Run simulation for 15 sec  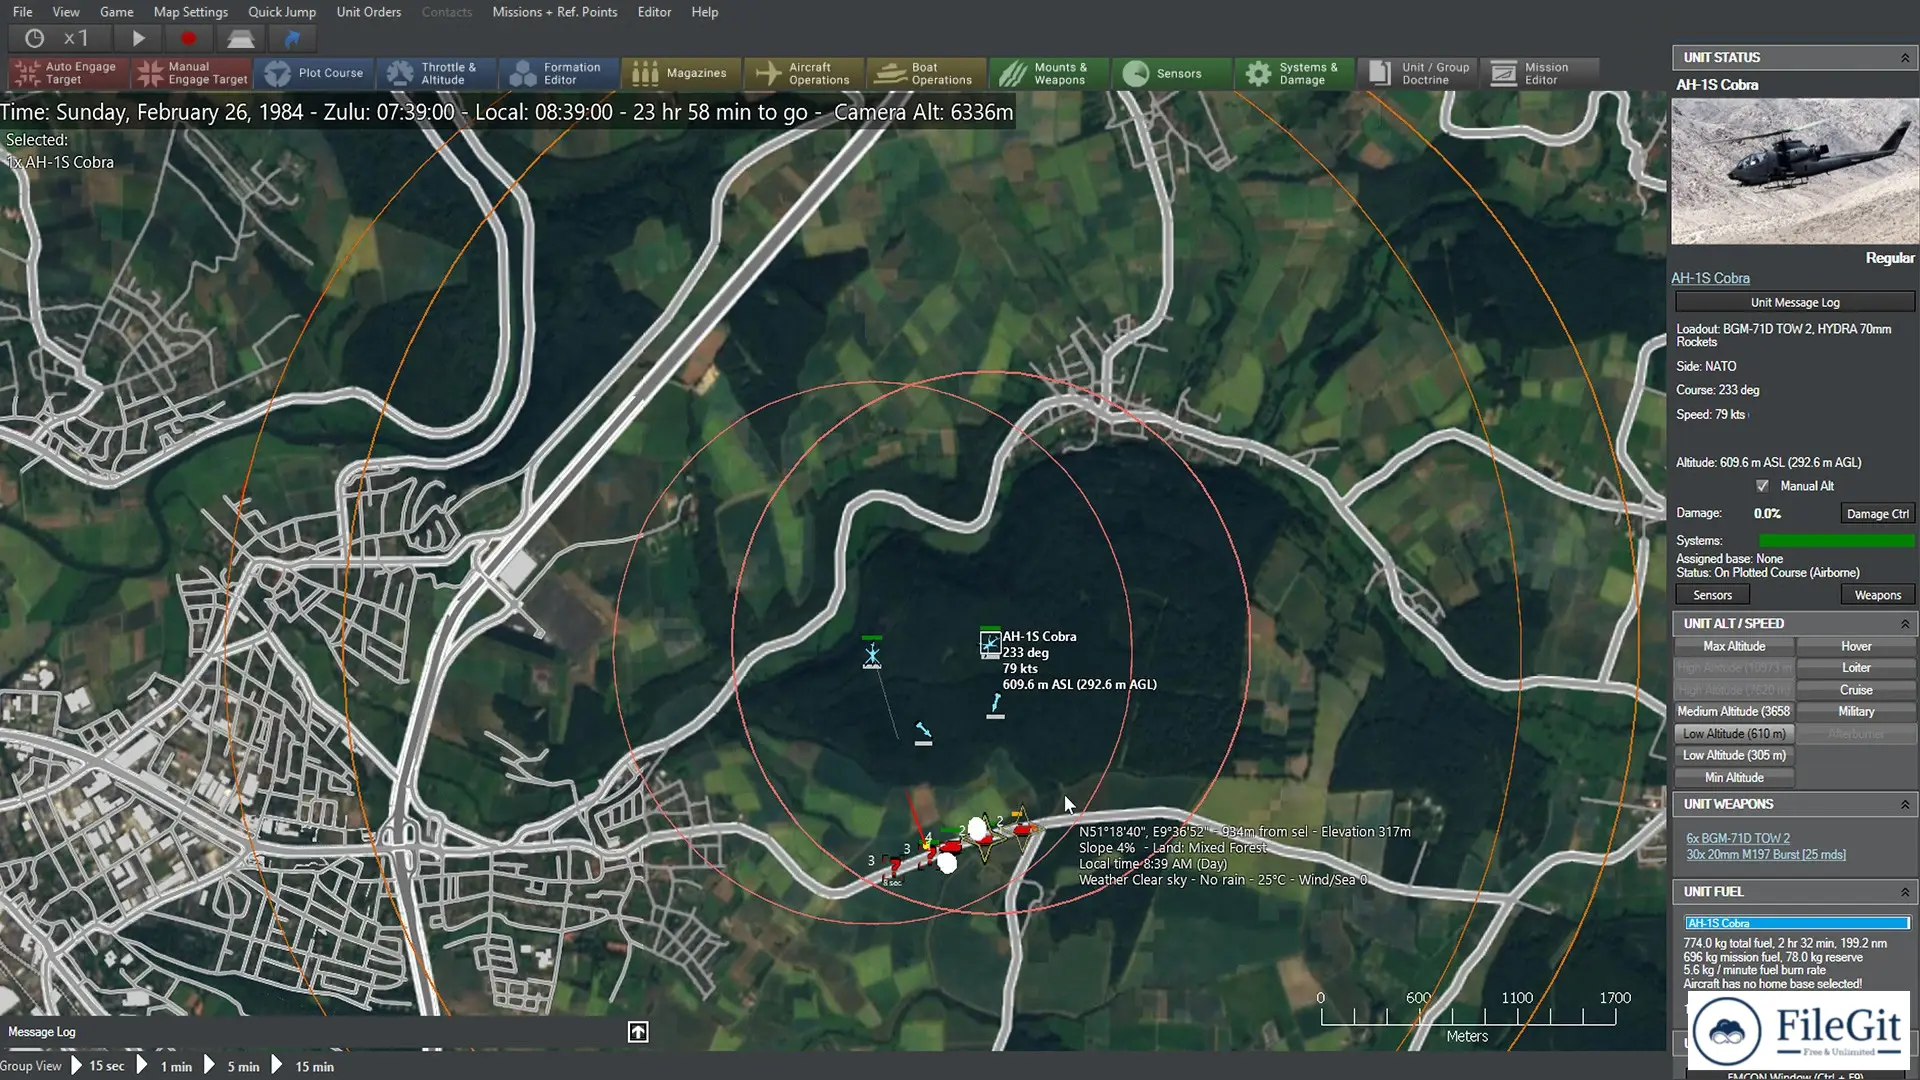(x=98, y=1066)
